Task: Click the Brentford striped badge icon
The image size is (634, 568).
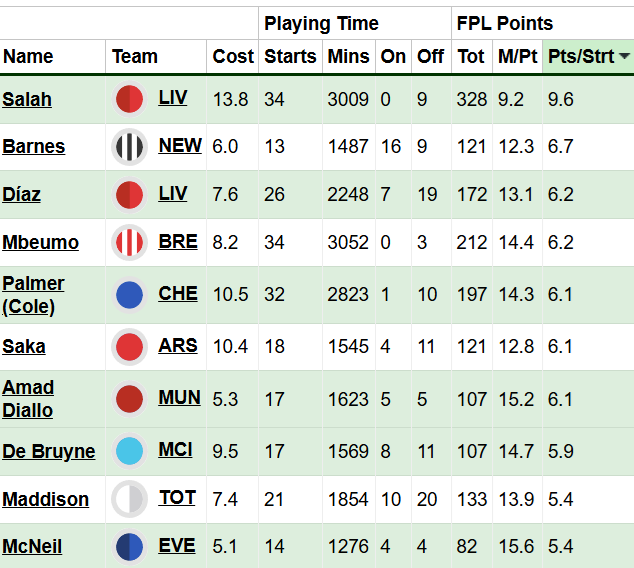Action: 130,243
